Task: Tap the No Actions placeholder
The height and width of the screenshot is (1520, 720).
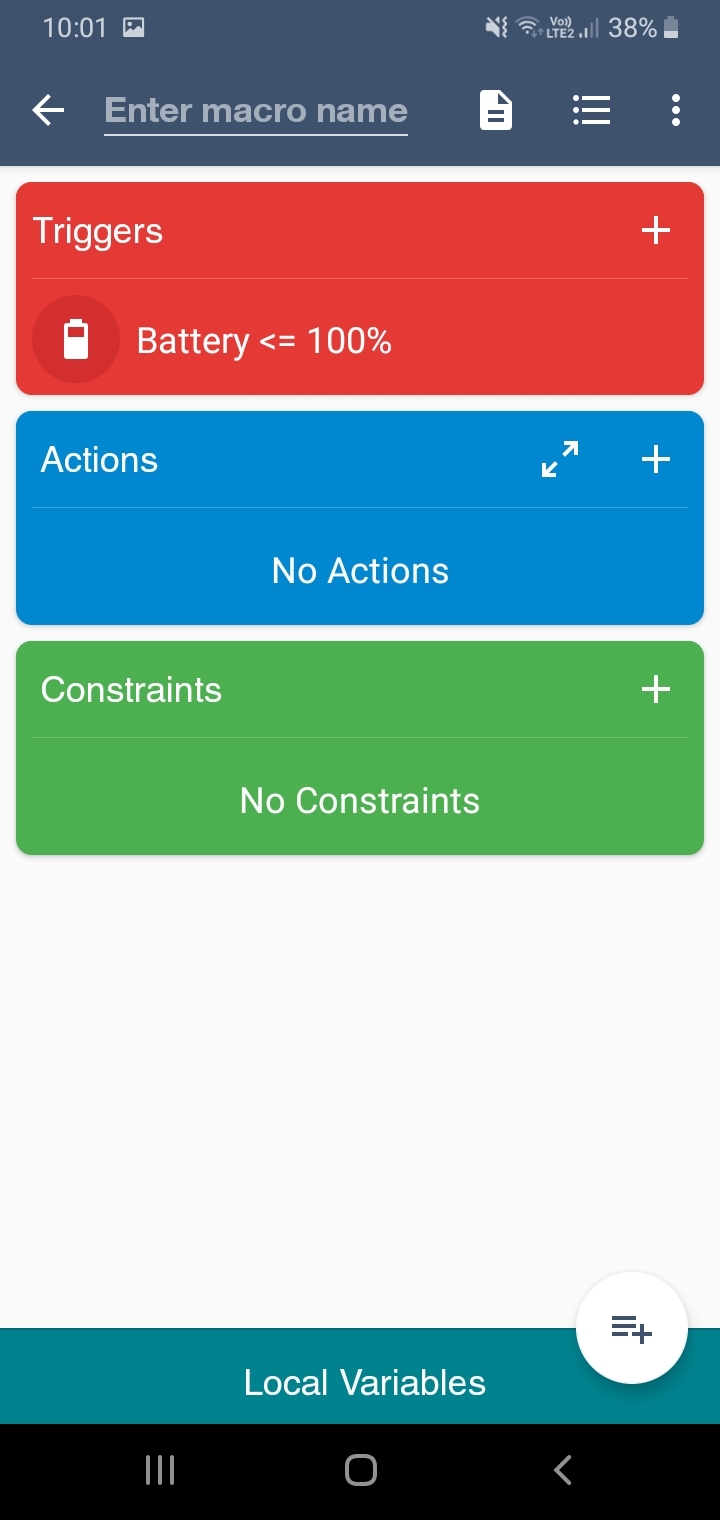Action: [360, 571]
